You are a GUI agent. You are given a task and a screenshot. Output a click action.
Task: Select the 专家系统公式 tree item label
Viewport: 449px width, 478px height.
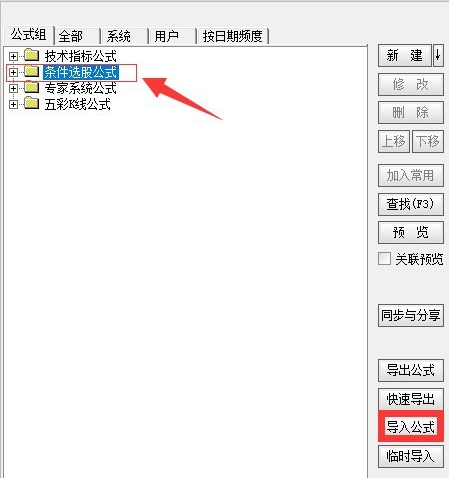click(x=81, y=88)
